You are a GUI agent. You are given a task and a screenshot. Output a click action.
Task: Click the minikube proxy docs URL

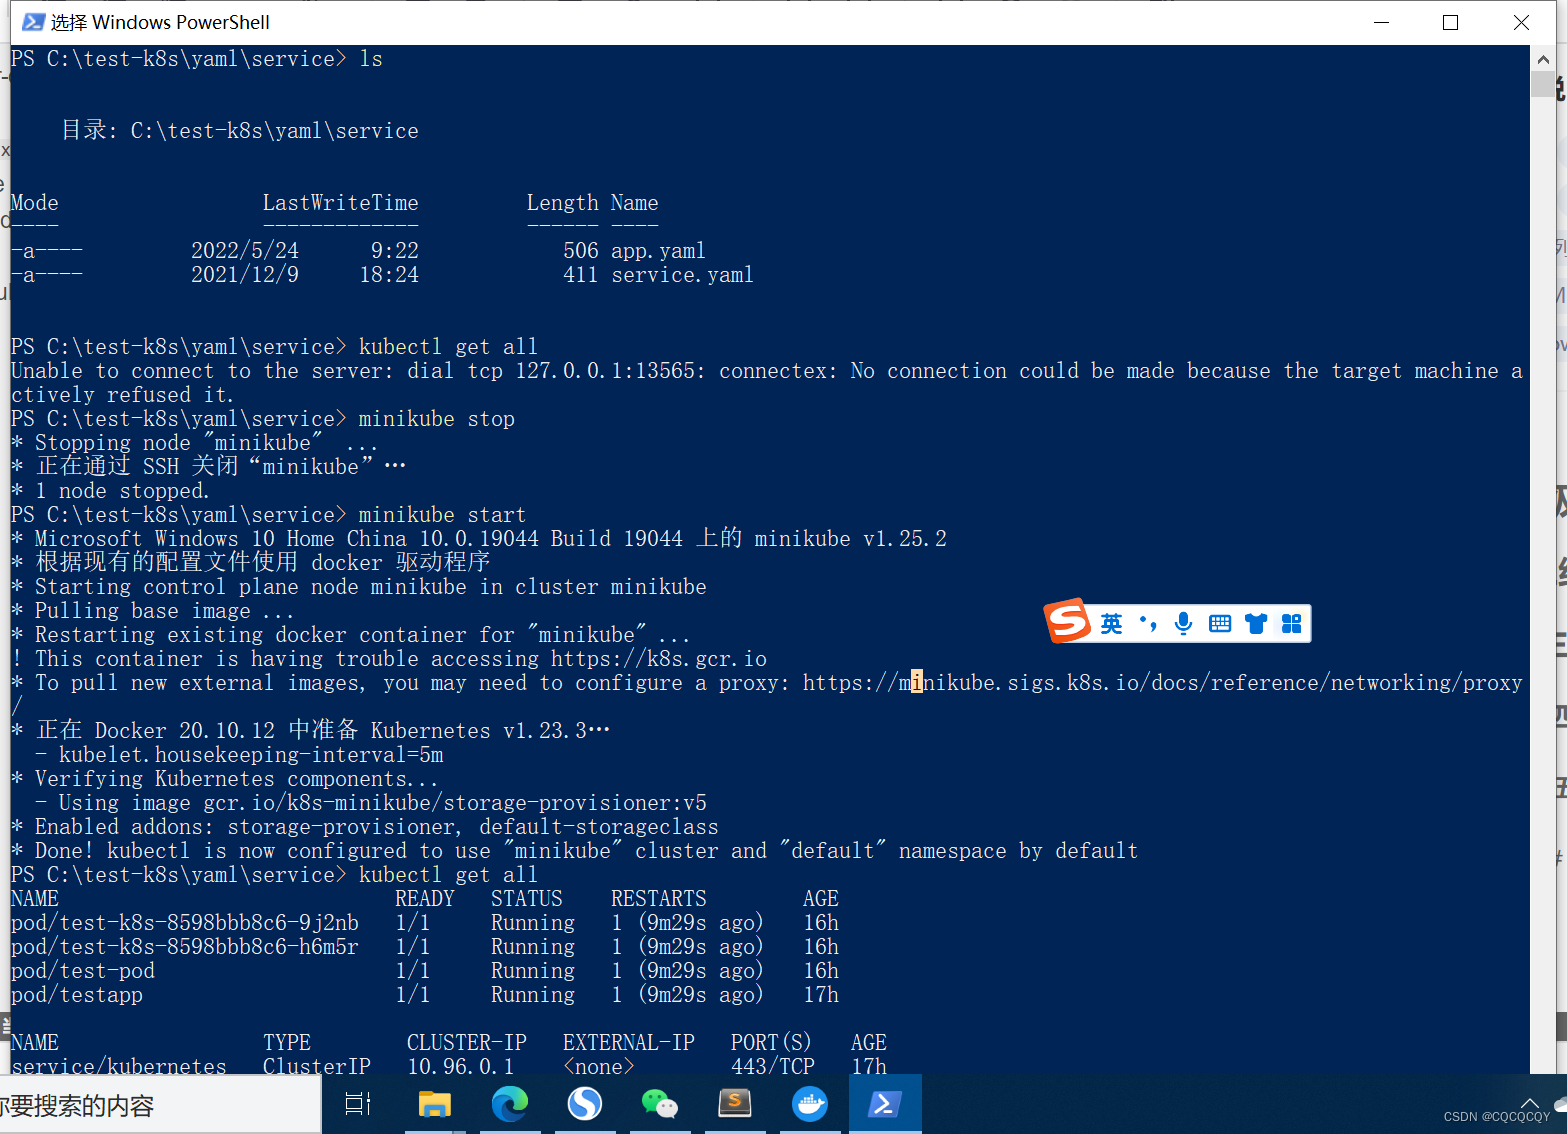tap(1162, 683)
